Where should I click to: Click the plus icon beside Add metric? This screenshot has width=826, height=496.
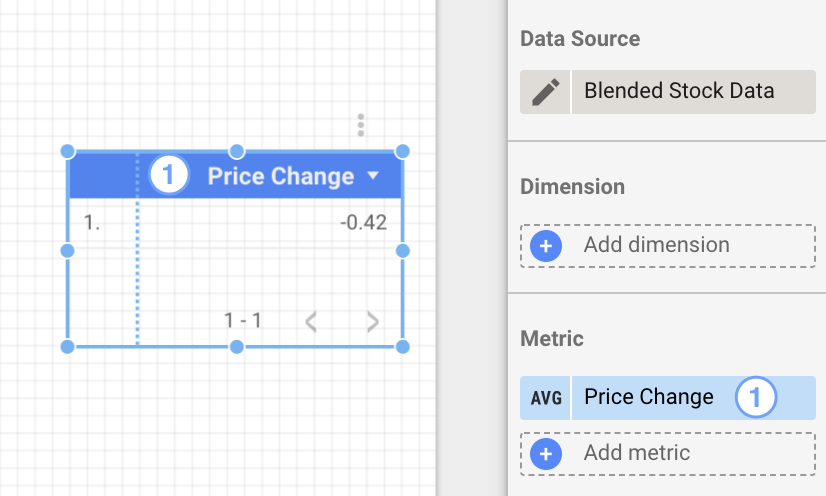coord(546,454)
